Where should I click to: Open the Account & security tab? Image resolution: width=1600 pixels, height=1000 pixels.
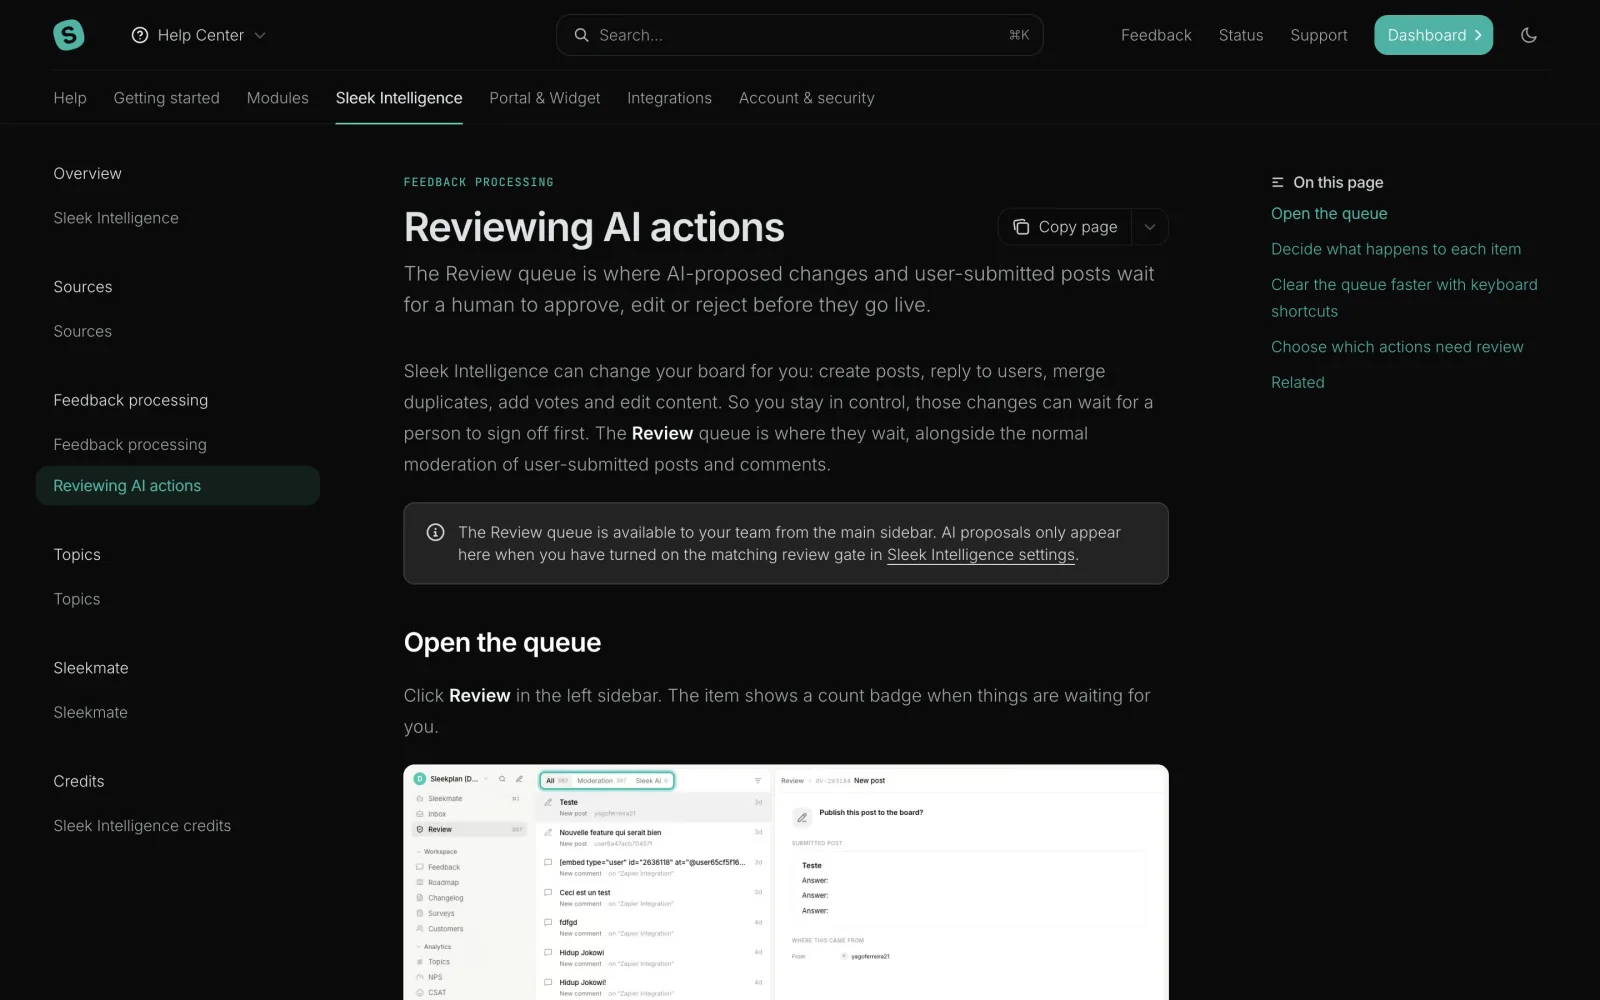(x=807, y=98)
